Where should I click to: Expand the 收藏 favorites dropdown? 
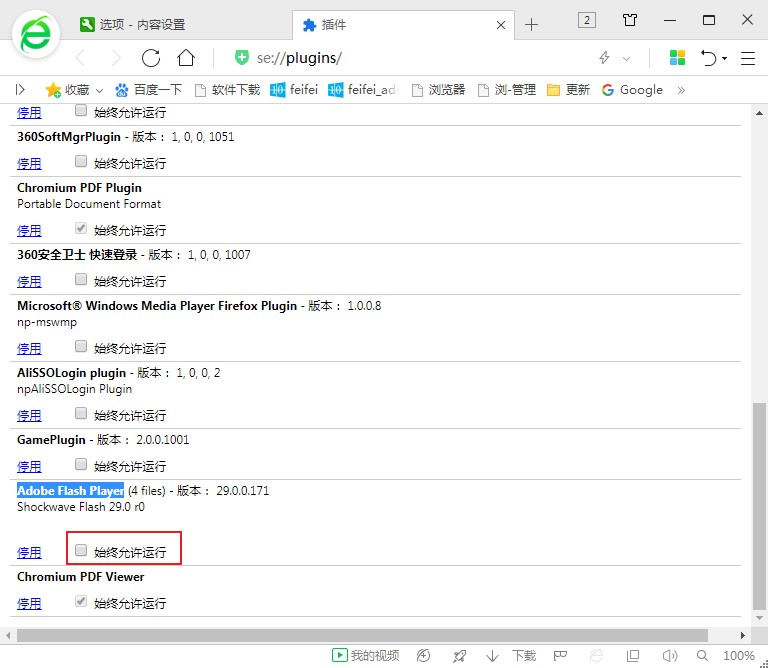tap(74, 90)
